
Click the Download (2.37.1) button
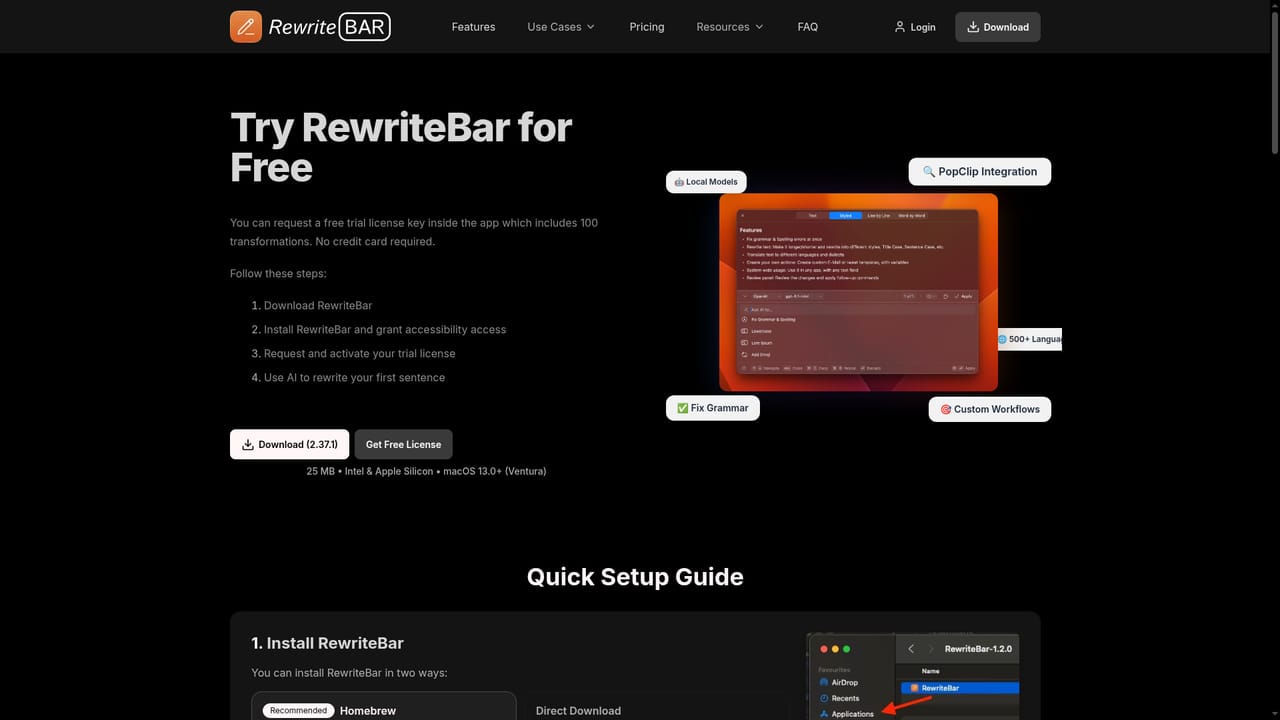click(290, 444)
